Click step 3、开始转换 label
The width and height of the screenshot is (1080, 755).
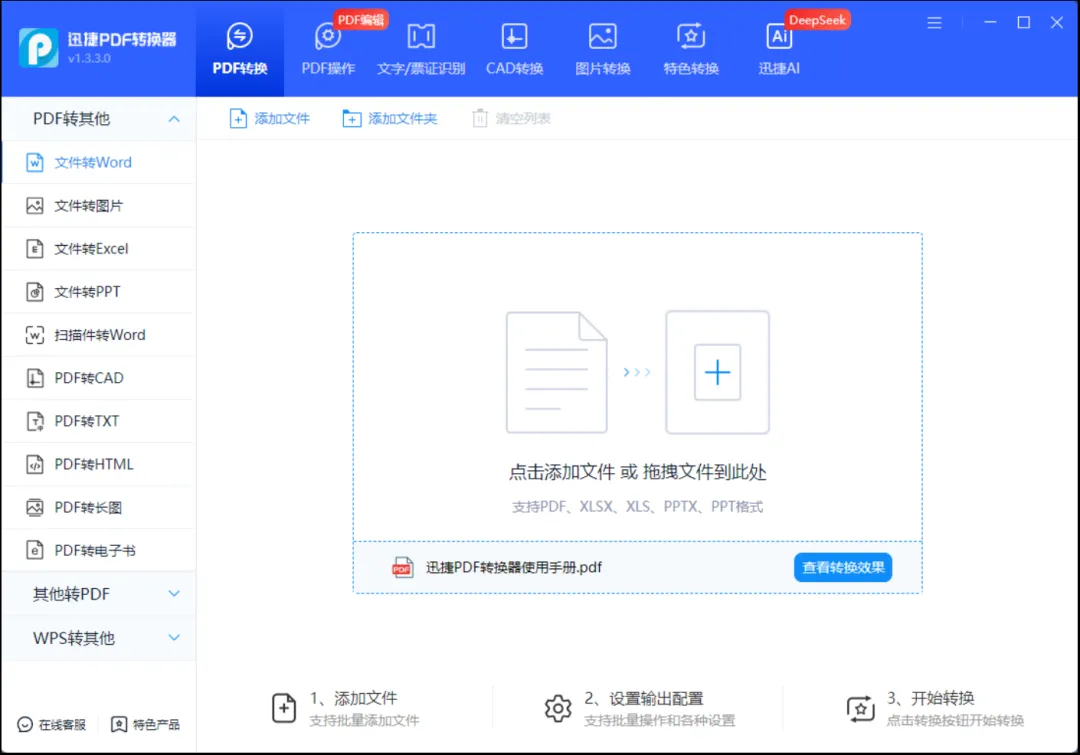pos(931,699)
